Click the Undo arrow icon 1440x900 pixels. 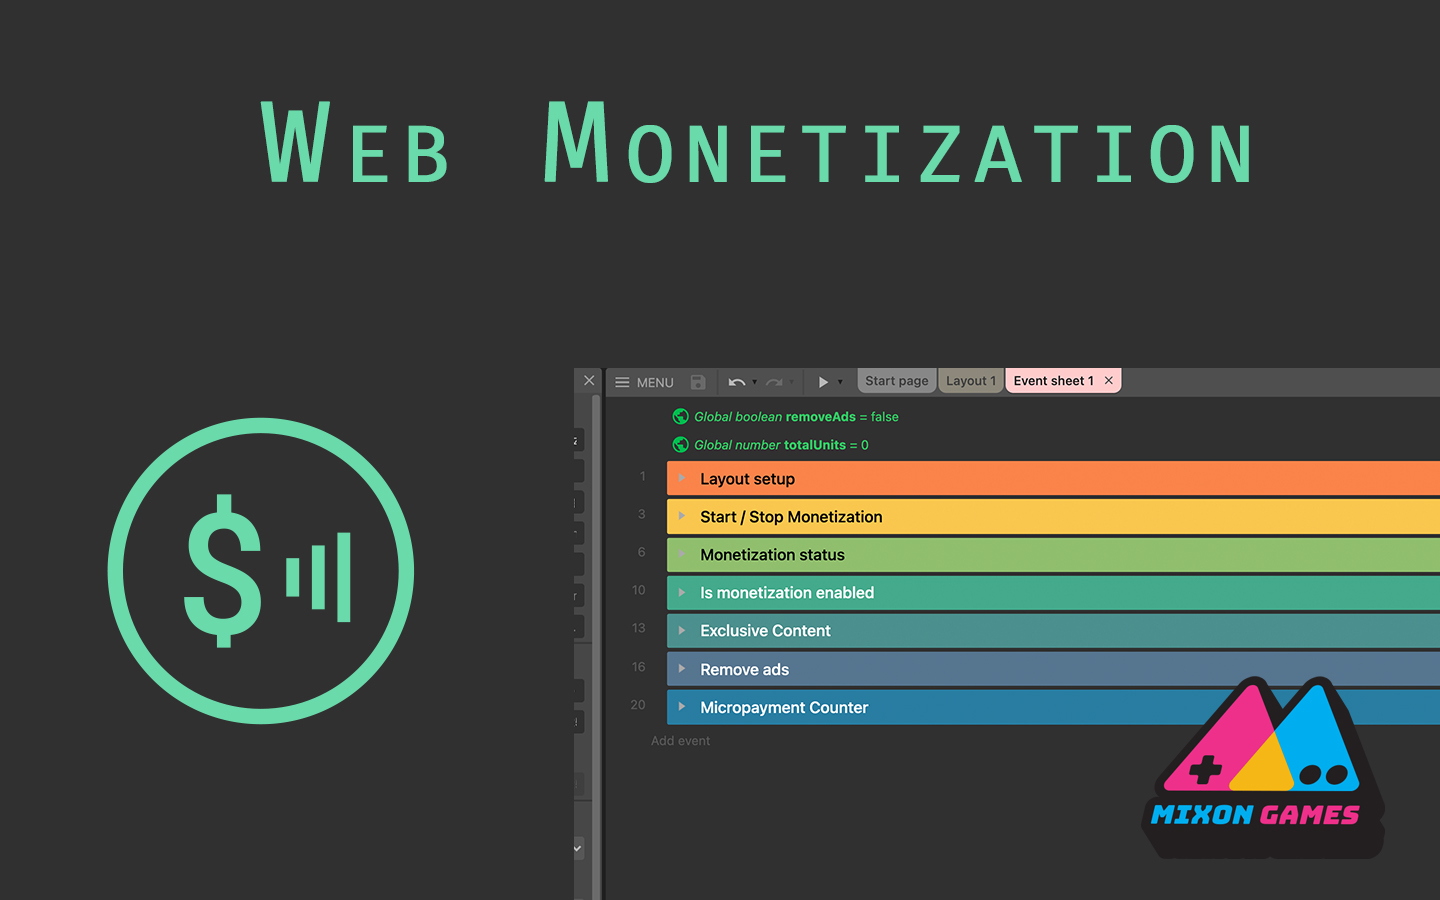click(736, 382)
